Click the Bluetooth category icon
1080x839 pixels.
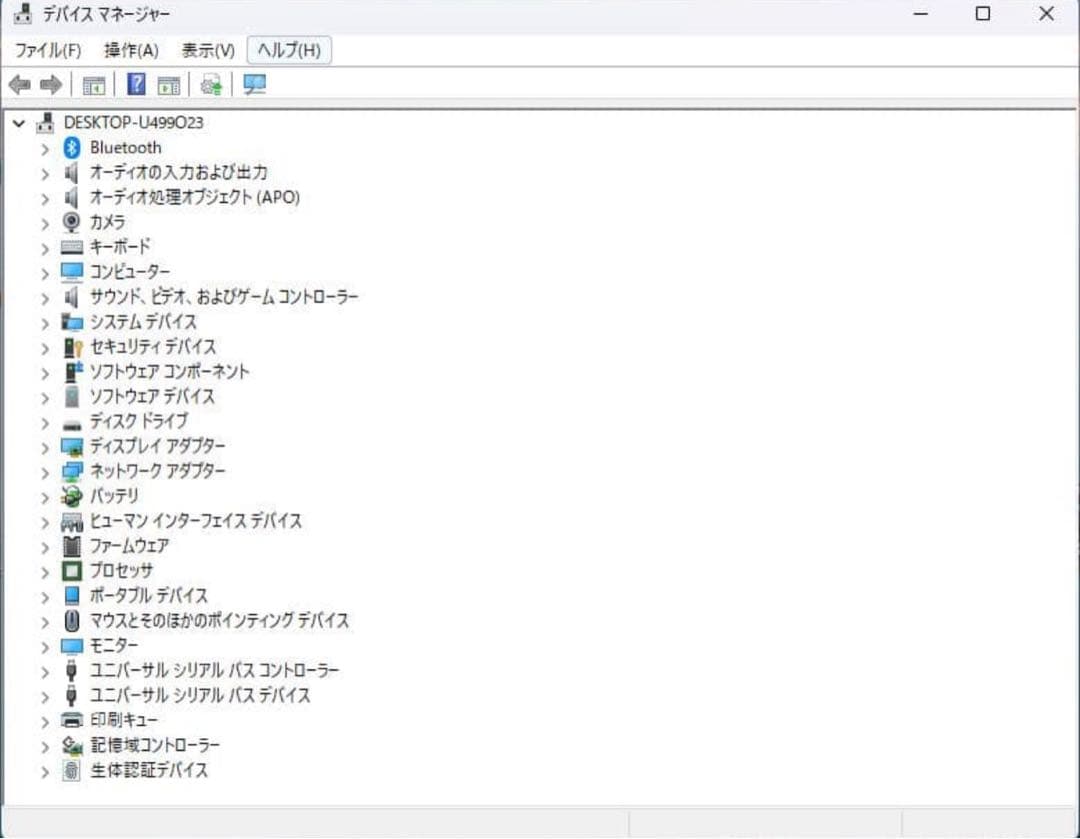tap(70, 147)
